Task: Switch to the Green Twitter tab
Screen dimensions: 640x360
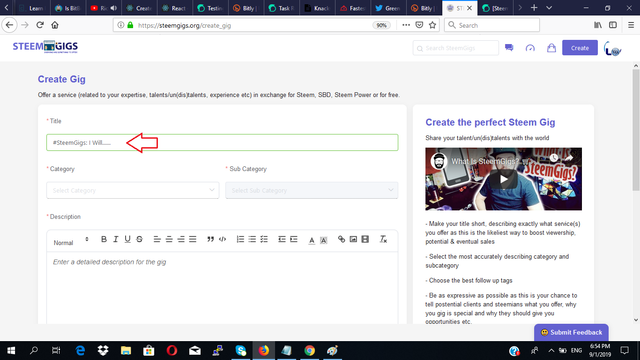Action: click(388, 8)
